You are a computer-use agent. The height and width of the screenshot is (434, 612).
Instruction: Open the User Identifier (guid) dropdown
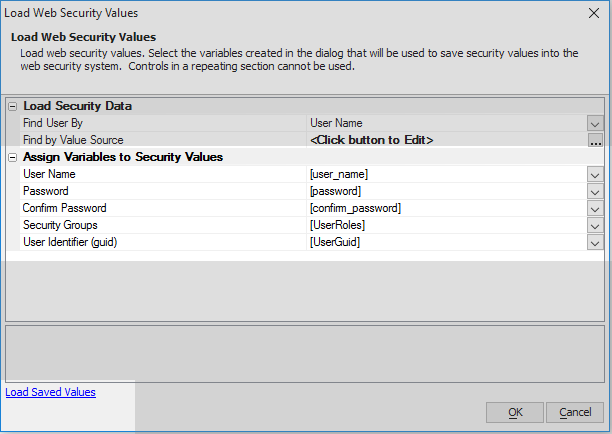pyautogui.click(x=595, y=243)
